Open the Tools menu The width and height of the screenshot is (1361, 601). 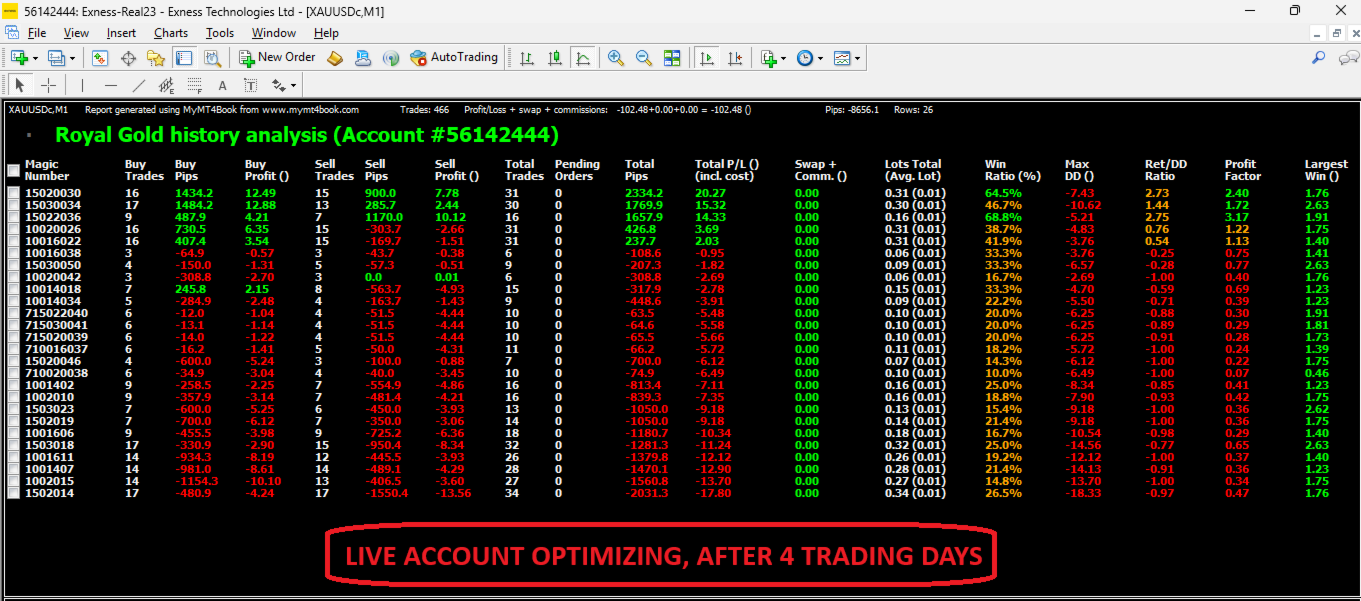coord(220,33)
